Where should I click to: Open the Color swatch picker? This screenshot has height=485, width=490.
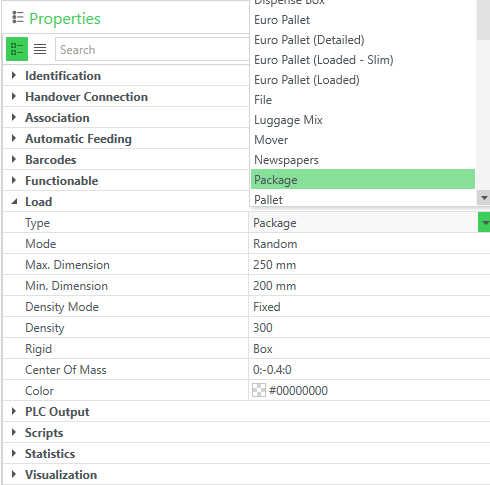click(x=259, y=390)
